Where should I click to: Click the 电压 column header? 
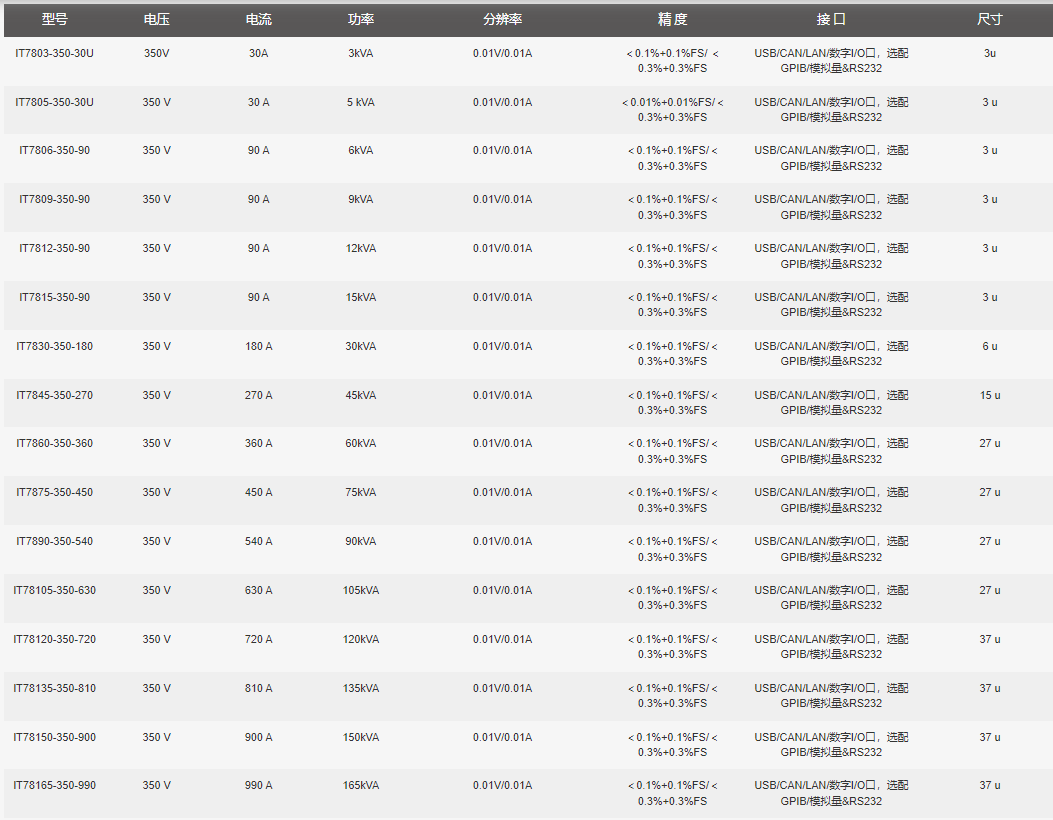pyautogui.click(x=156, y=19)
